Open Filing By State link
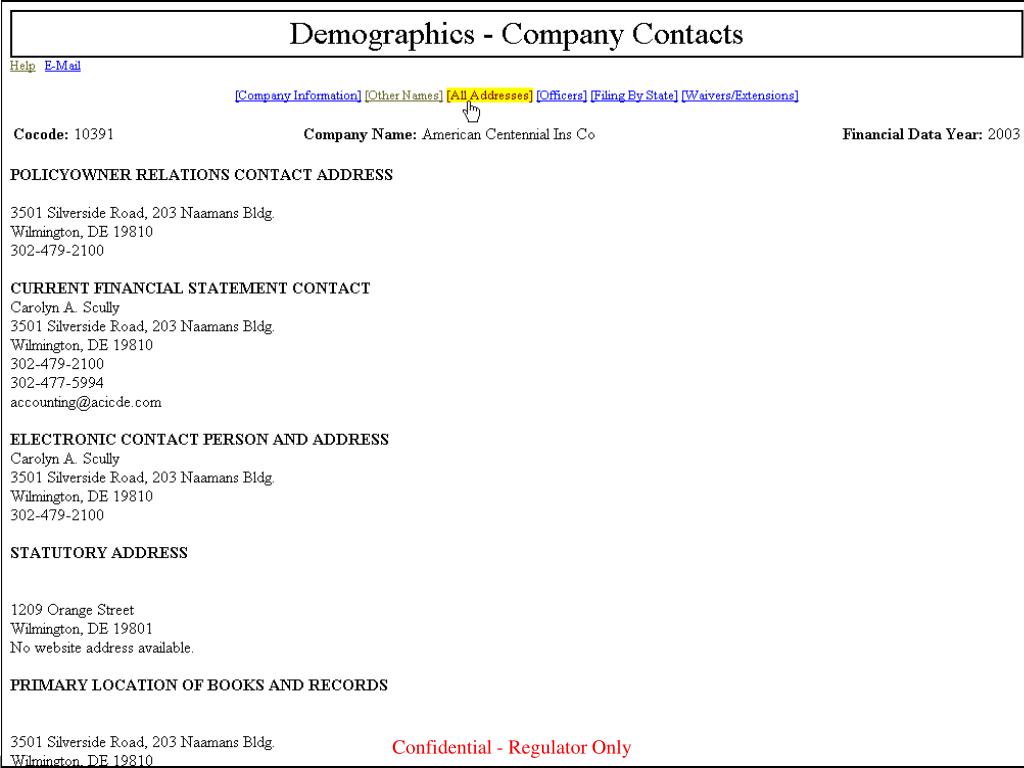The width and height of the screenshot is (1024, 768). [634, 95]
